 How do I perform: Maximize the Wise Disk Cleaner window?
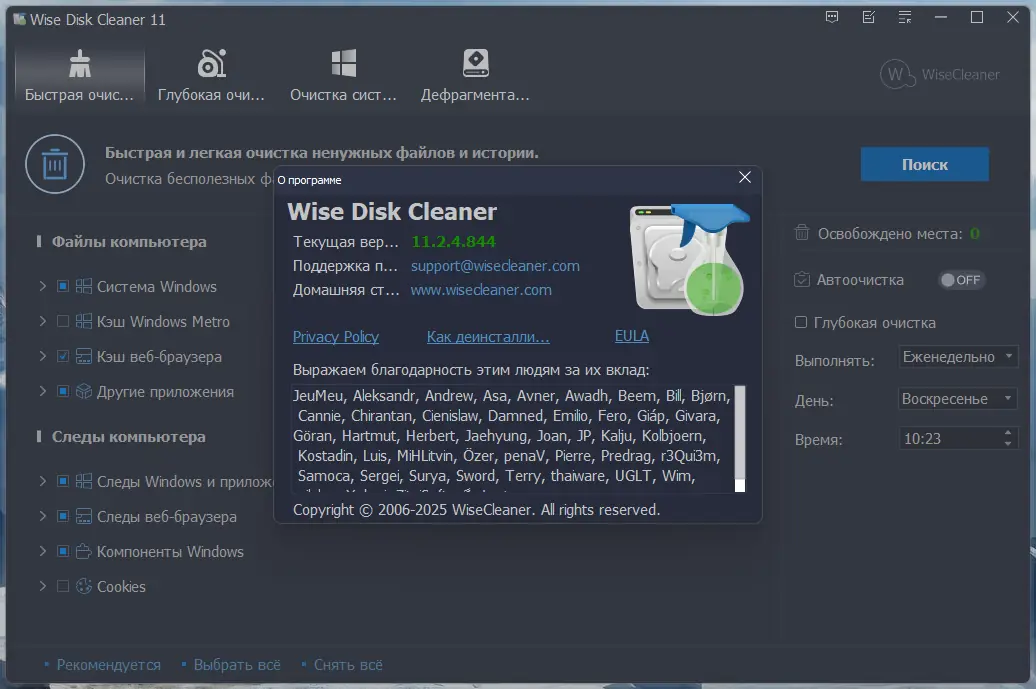coord(977,18)
